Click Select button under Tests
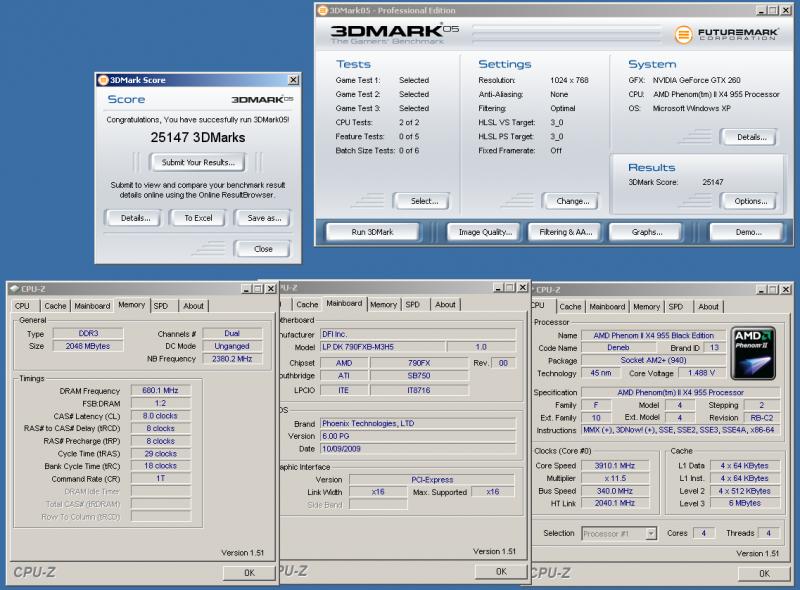The height and width of the screenshot is (590, 800). [422, 201]
